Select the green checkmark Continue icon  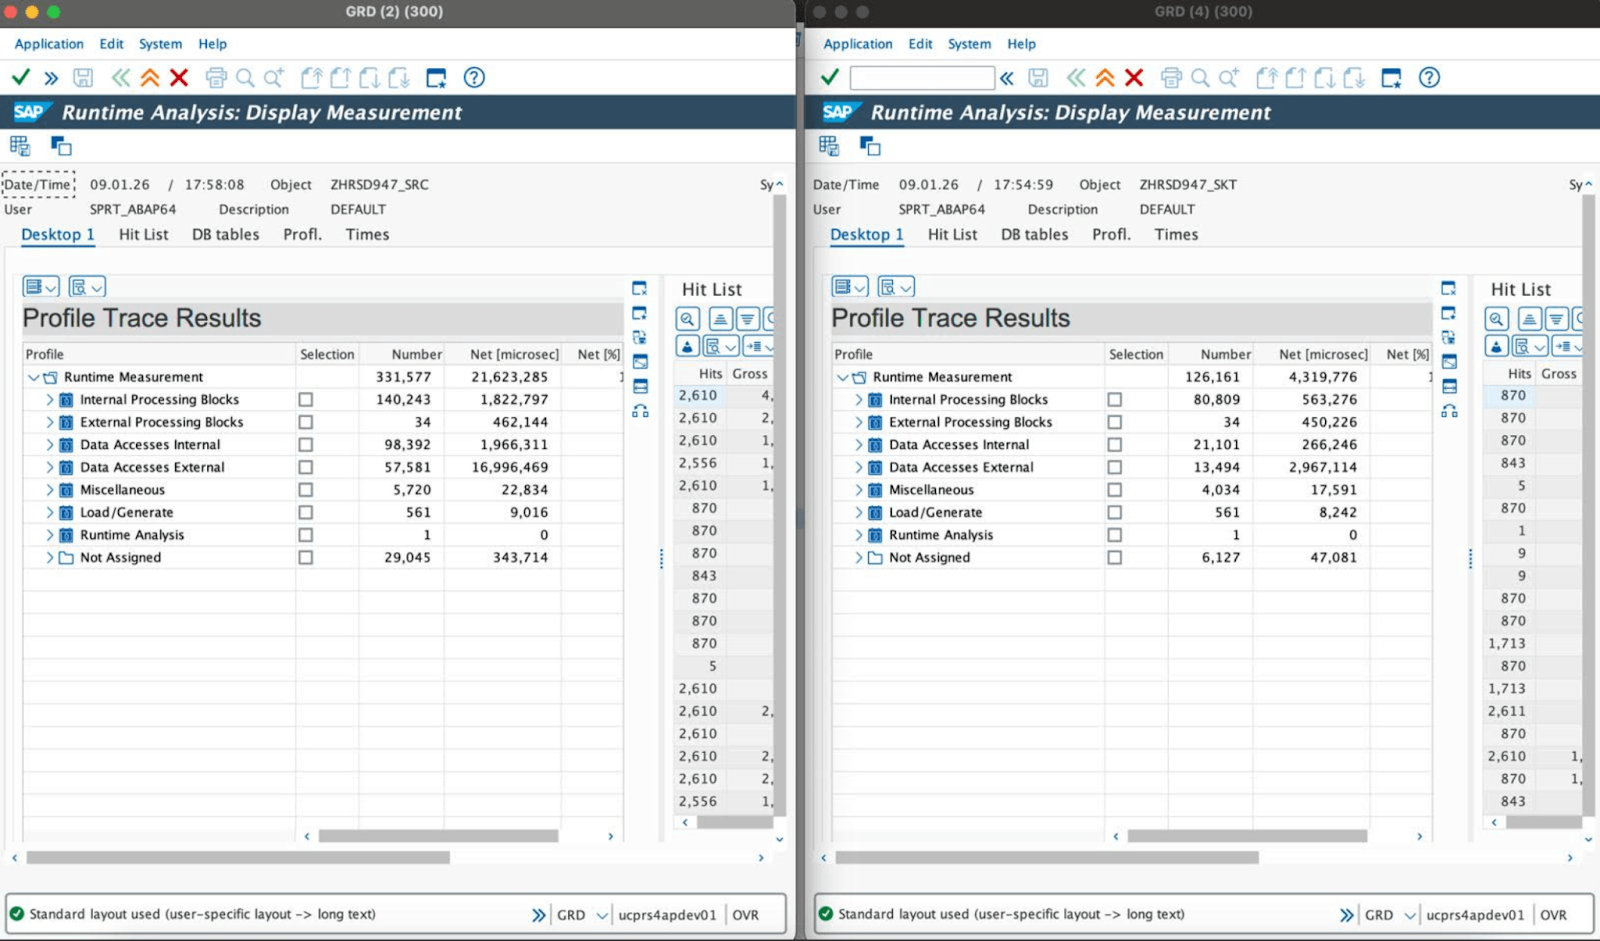(x=20, y=77)
